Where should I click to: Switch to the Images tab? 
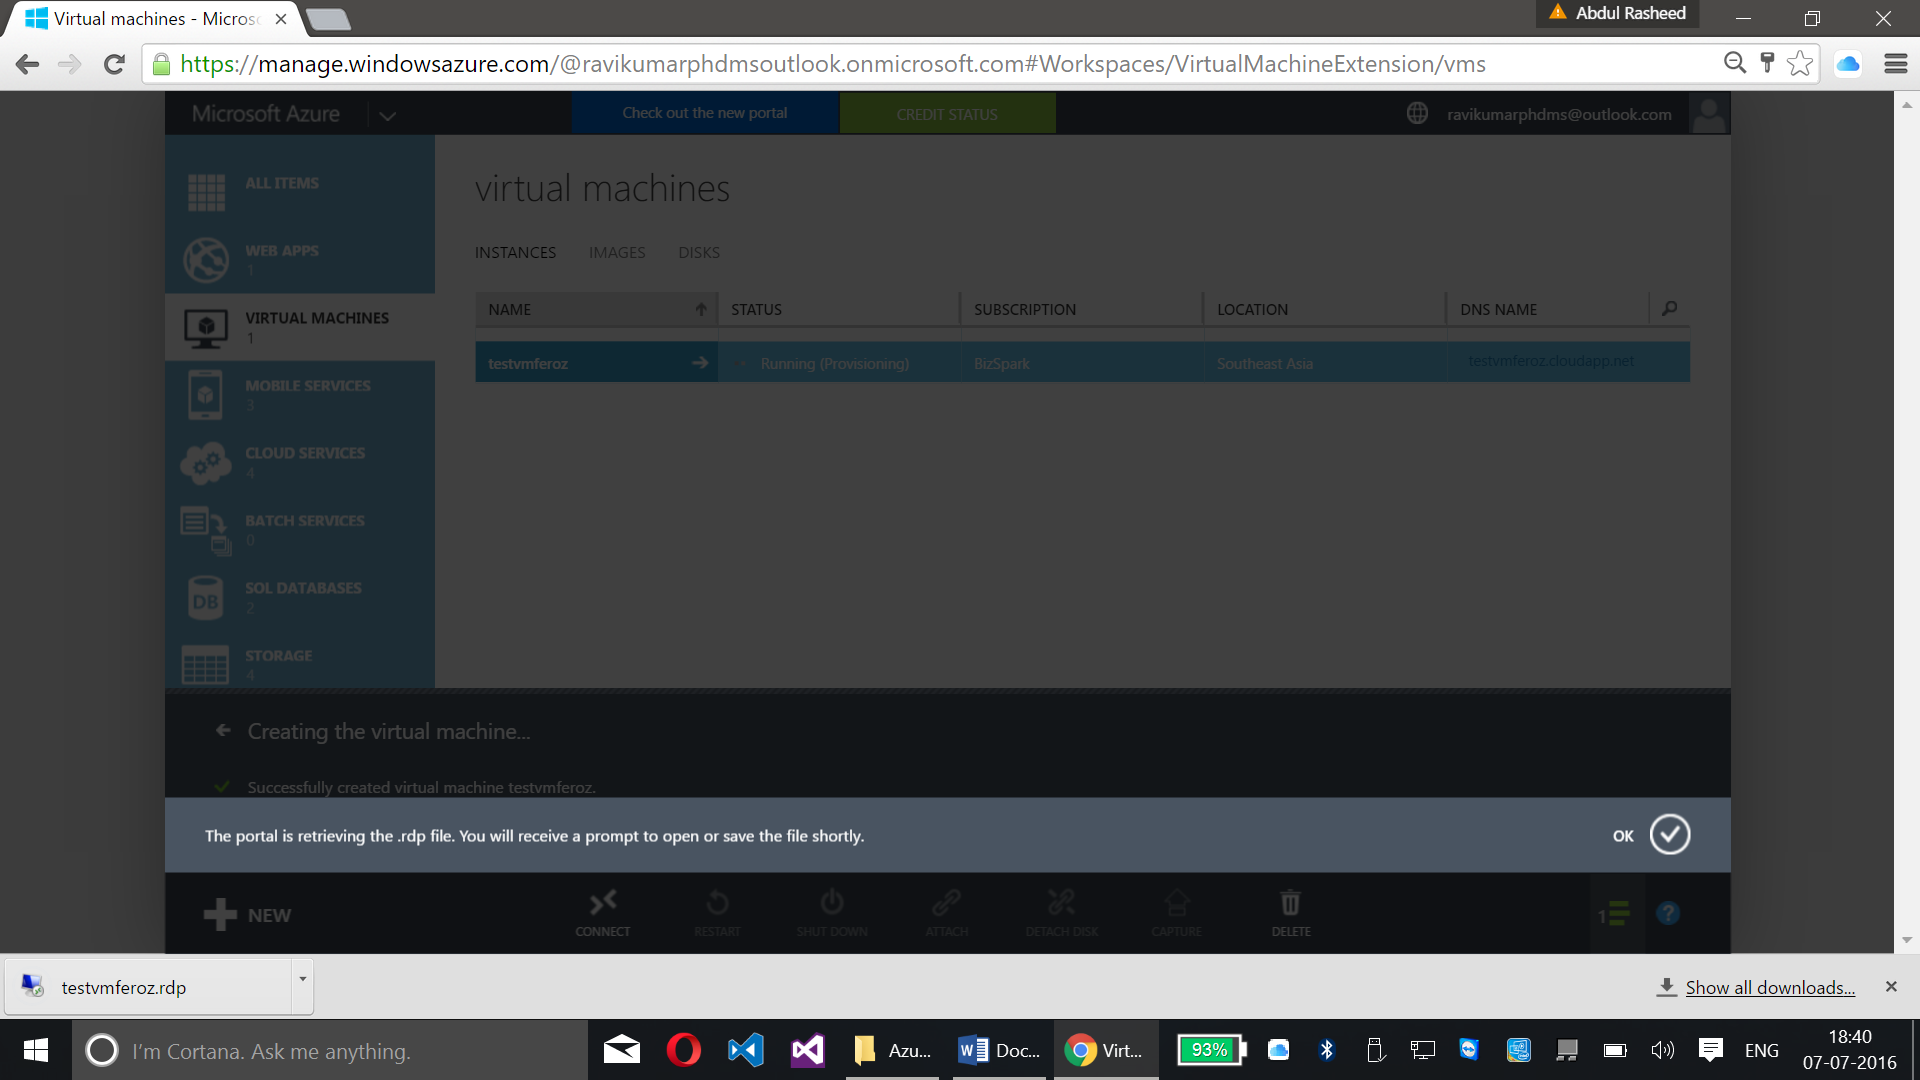(x=617, y=253)
